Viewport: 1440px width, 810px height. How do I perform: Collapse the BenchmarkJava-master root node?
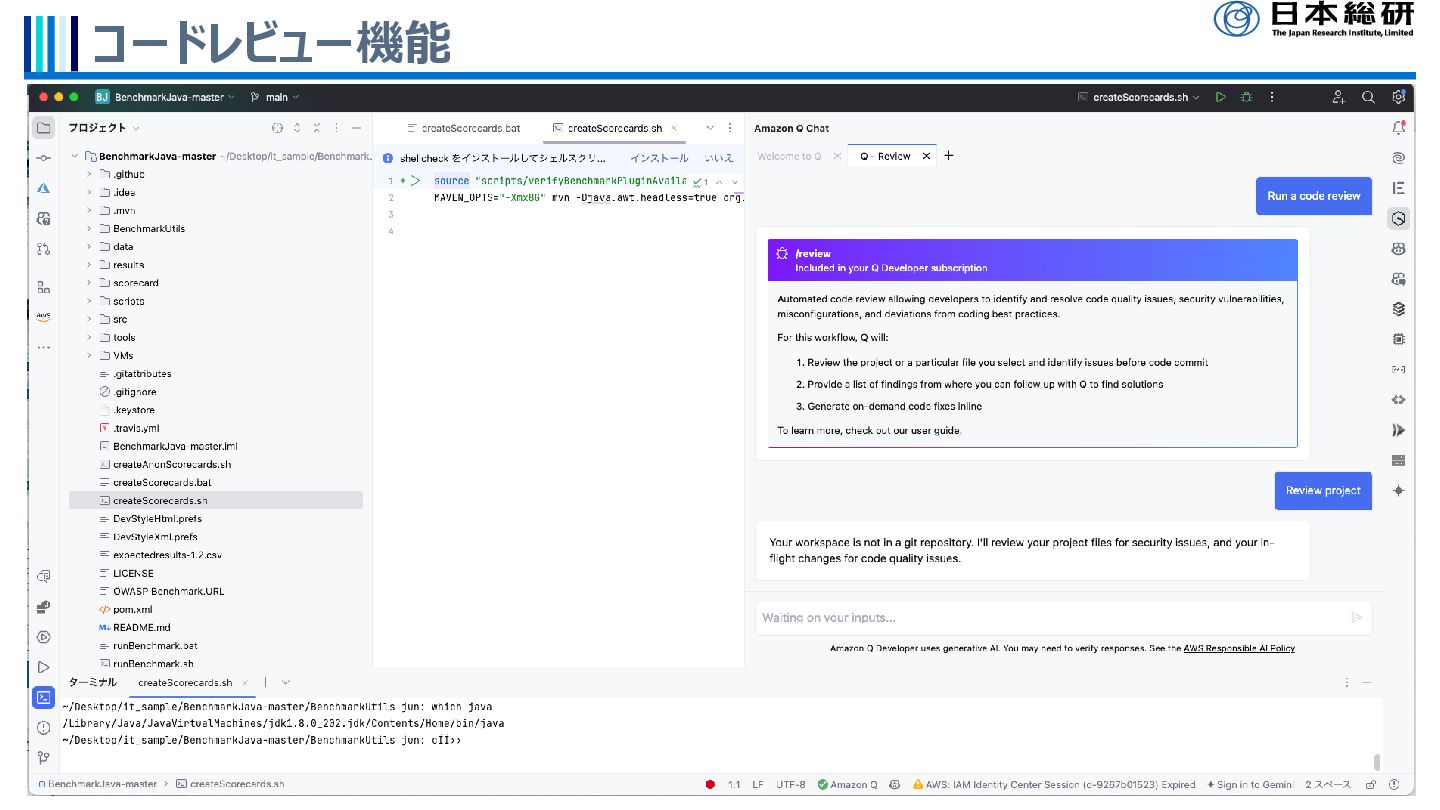click(74, 156)
